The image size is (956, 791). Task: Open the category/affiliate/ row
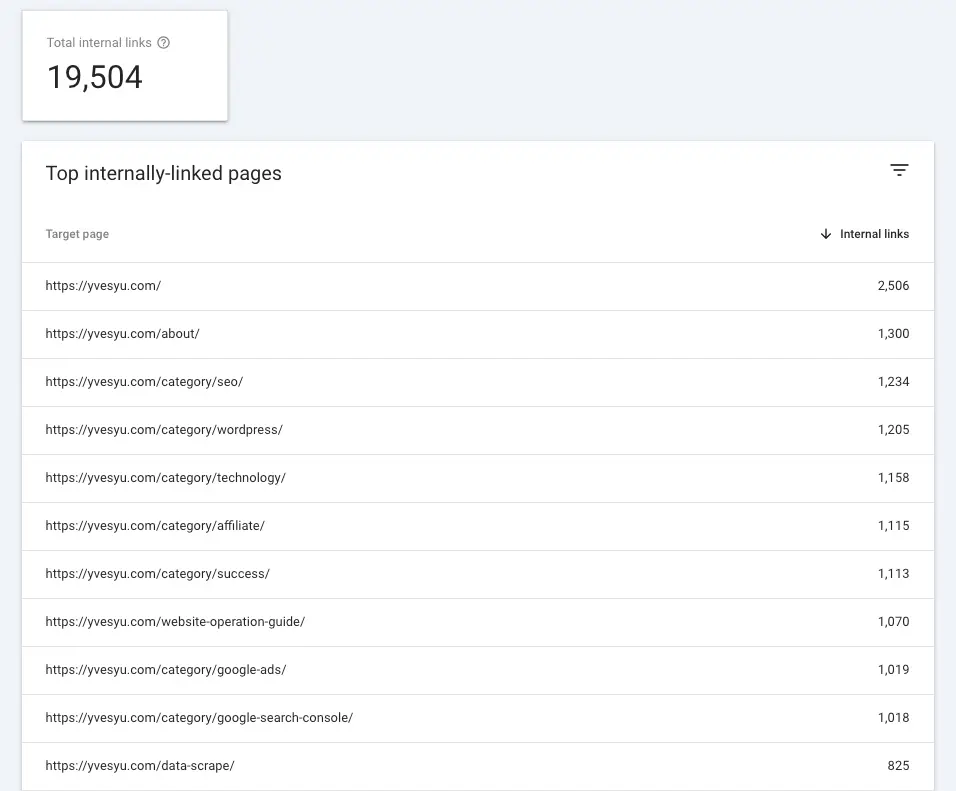click(155, 526)
